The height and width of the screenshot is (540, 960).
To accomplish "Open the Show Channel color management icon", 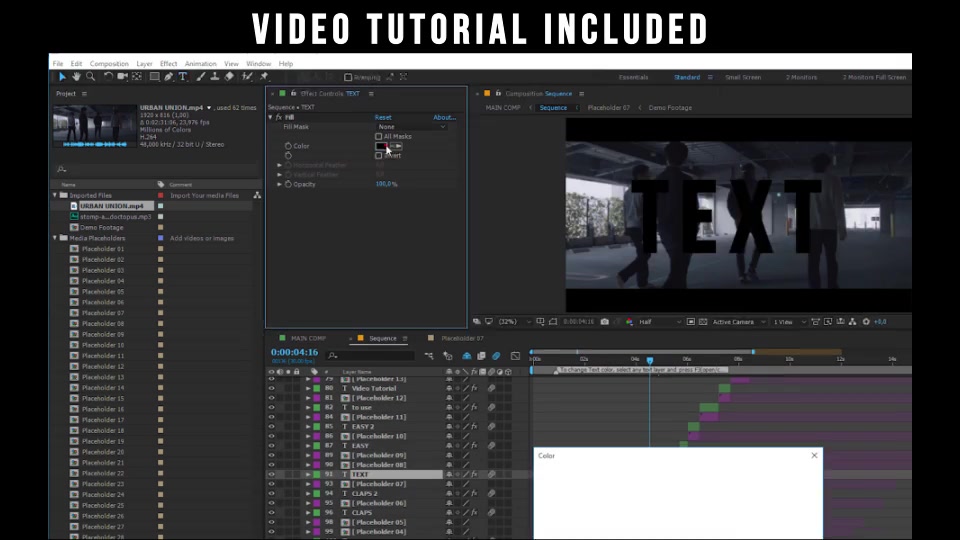I will 629,321.
